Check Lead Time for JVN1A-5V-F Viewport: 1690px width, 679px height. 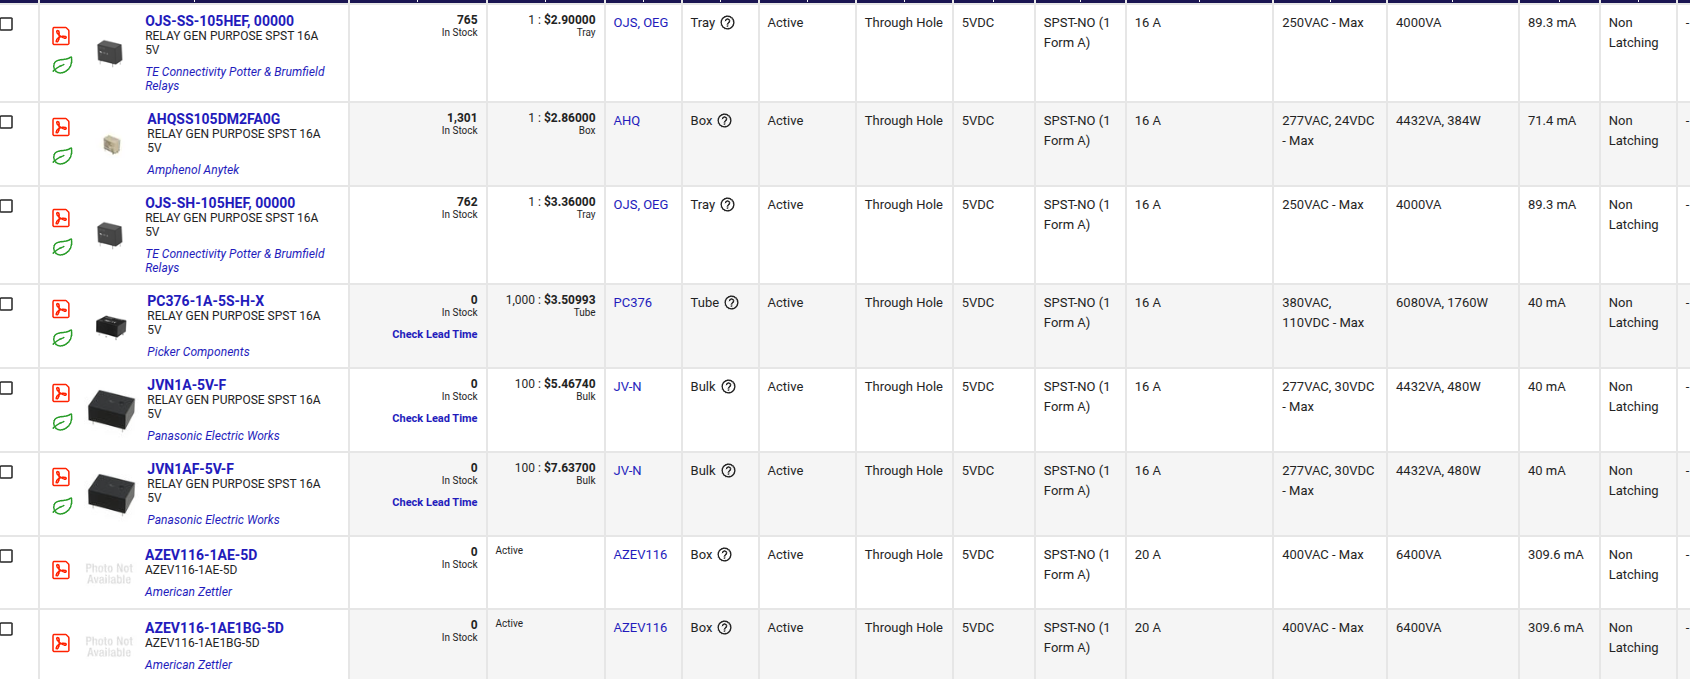[434, 418]
